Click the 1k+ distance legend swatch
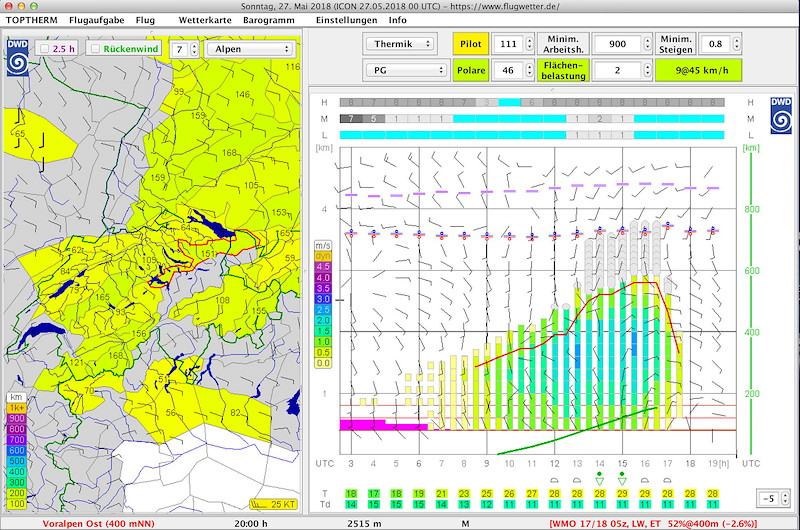This screenshot has height=530, width=800. (16, 408)
